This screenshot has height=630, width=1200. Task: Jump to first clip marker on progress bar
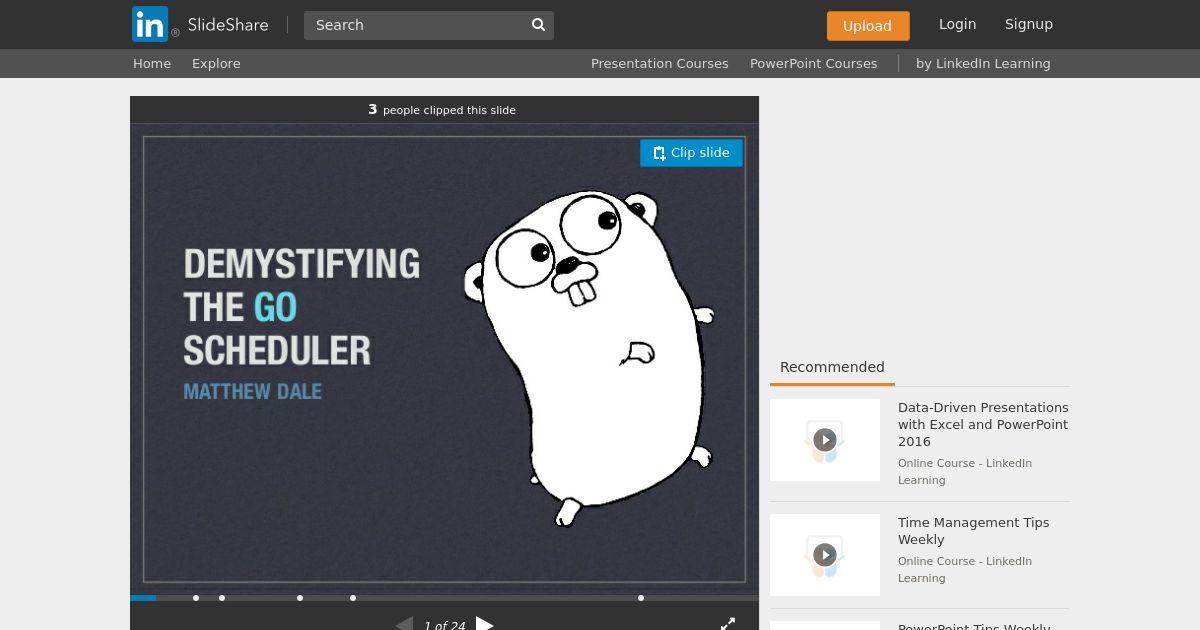[x=196, y=598]
